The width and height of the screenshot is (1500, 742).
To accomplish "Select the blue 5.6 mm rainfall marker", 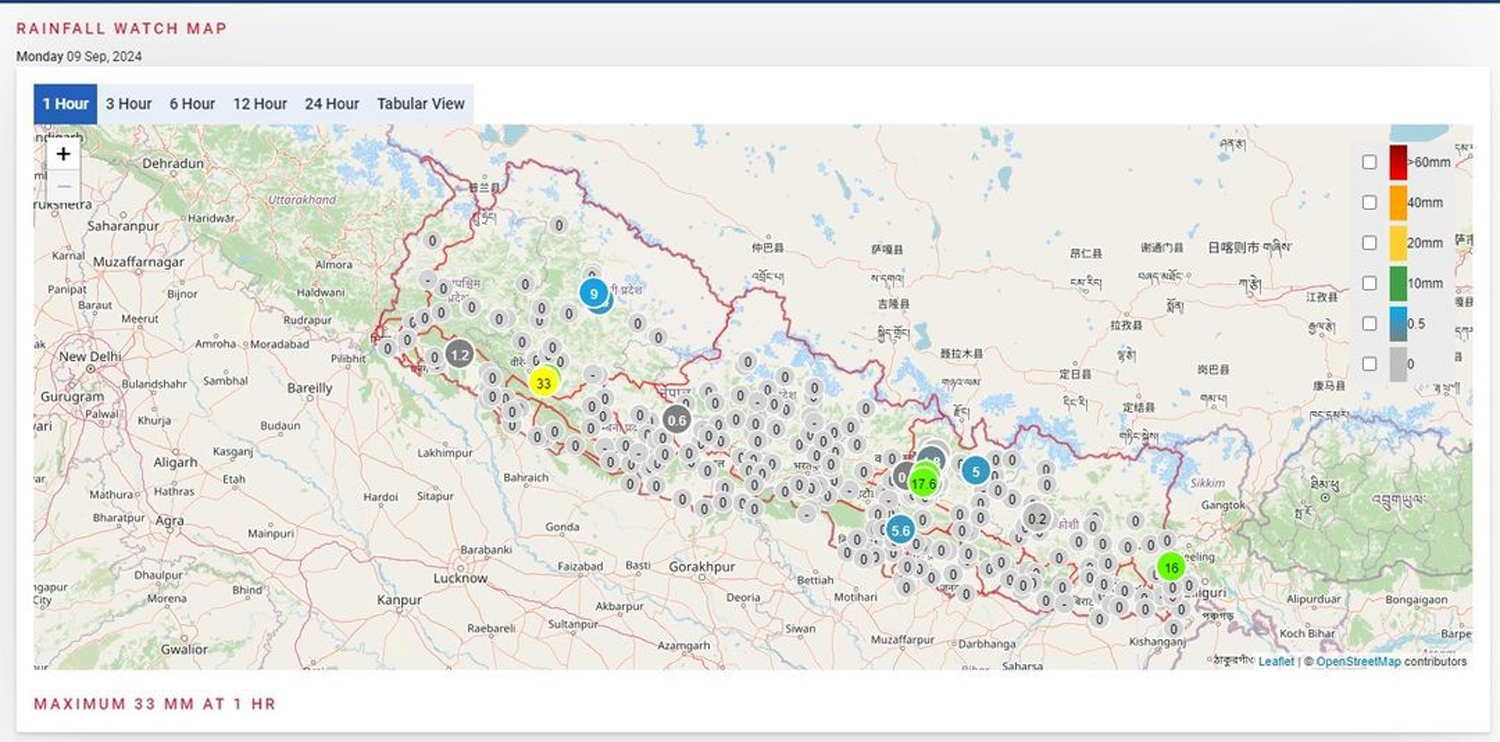I will coord(900,531).
